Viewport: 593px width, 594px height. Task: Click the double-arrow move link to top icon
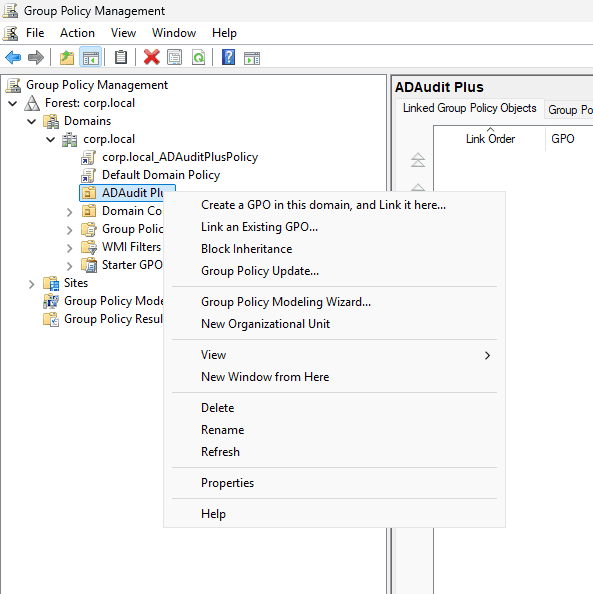pos(418,160)
